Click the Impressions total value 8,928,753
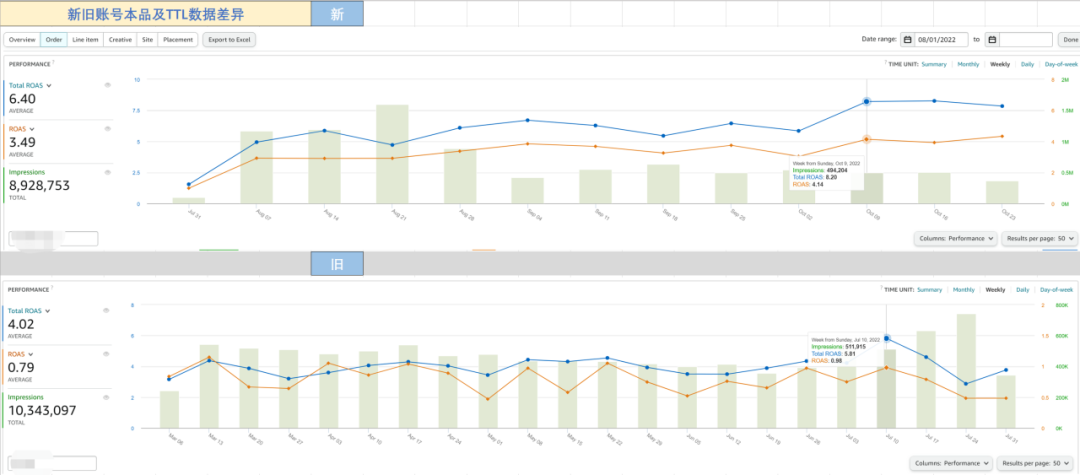This screenshot has height=475, width=1080. point(39,185)
